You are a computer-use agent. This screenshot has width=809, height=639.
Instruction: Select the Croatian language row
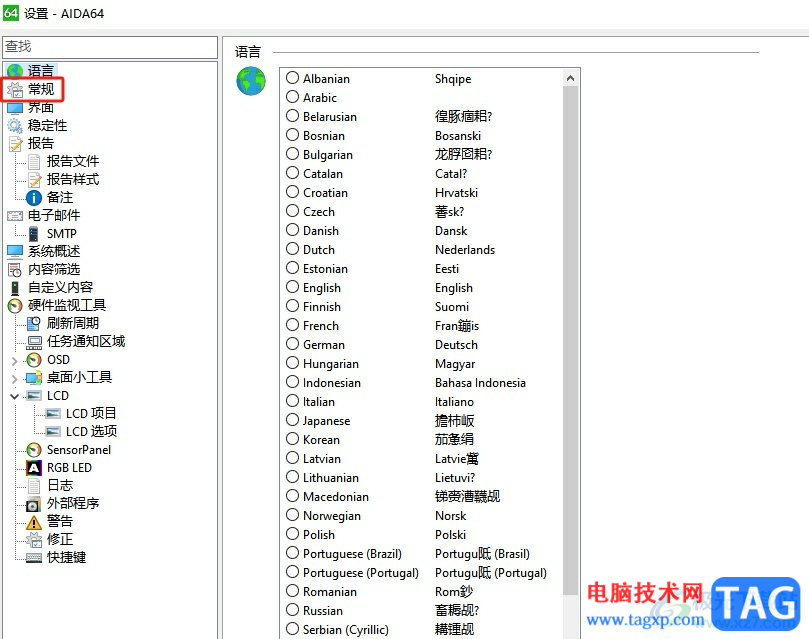point(423,192)
